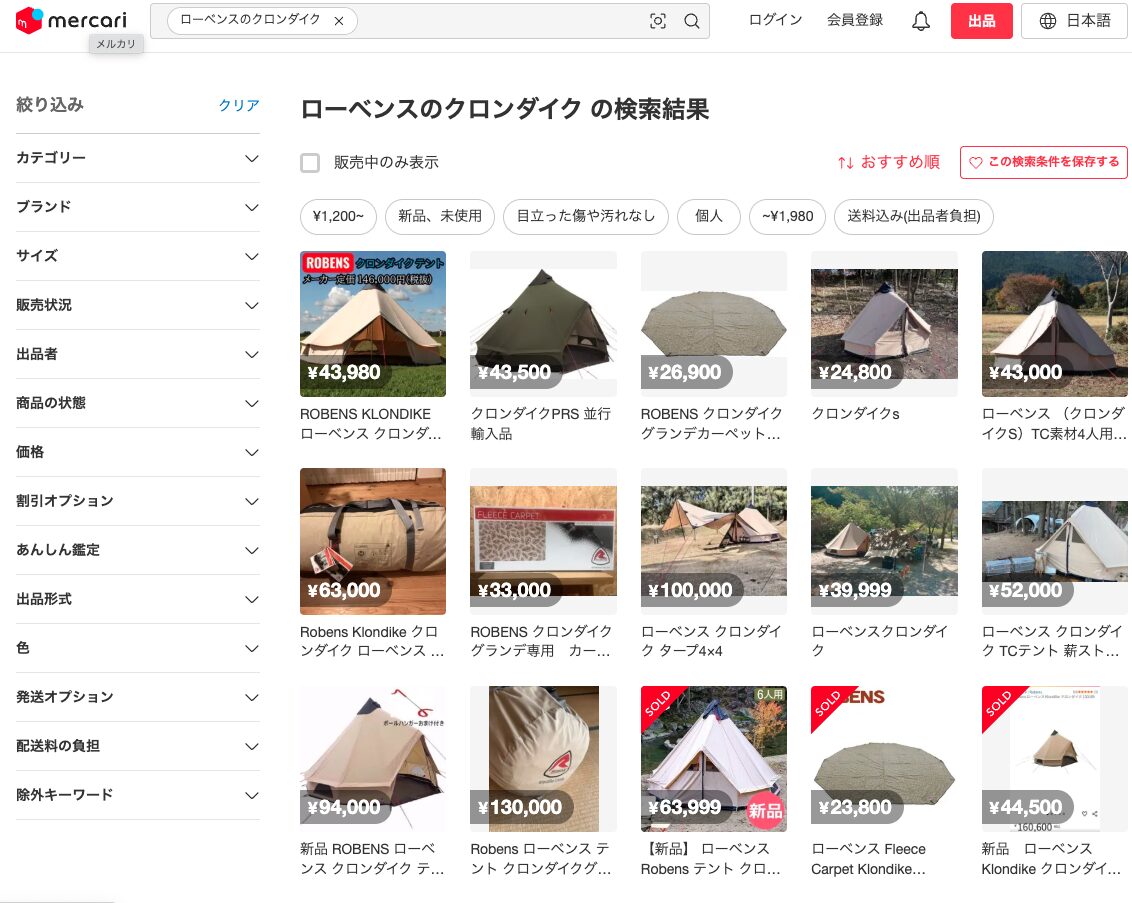This screenshot has width=1132, height=903.
Task: Expand the カテゴリー filter section
Action: click(x=138, y=158)
